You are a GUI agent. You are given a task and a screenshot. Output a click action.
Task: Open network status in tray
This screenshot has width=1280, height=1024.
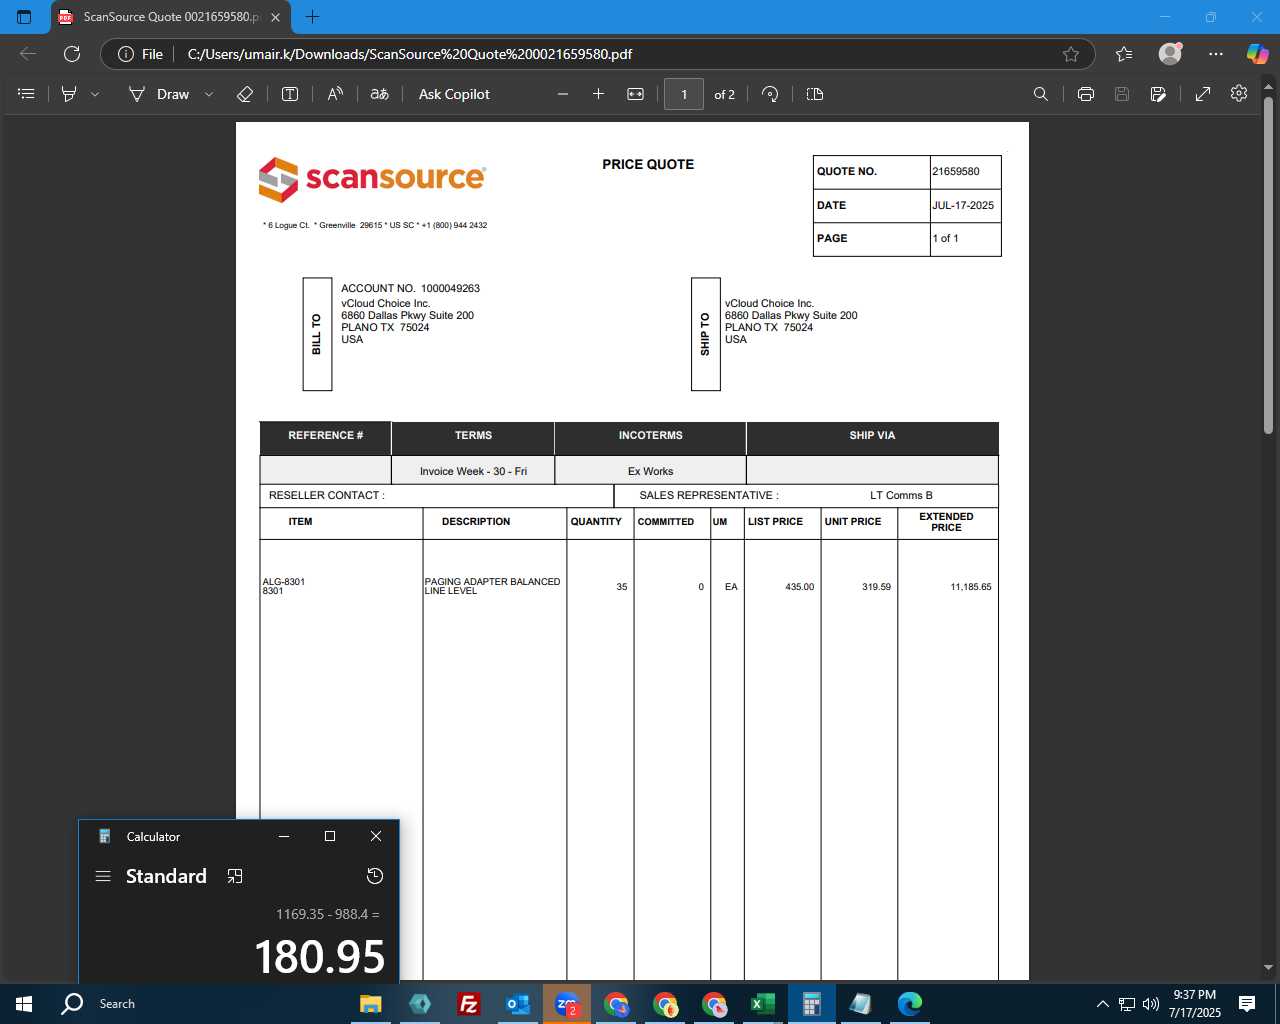[1127, 1004]
